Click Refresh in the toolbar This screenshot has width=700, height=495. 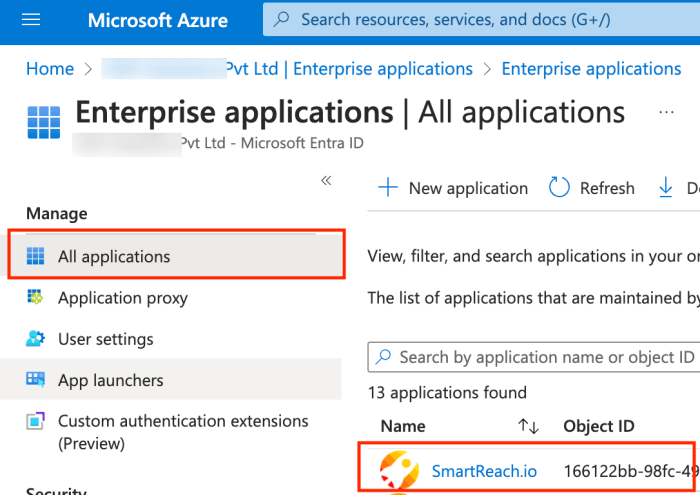(592, 188)
